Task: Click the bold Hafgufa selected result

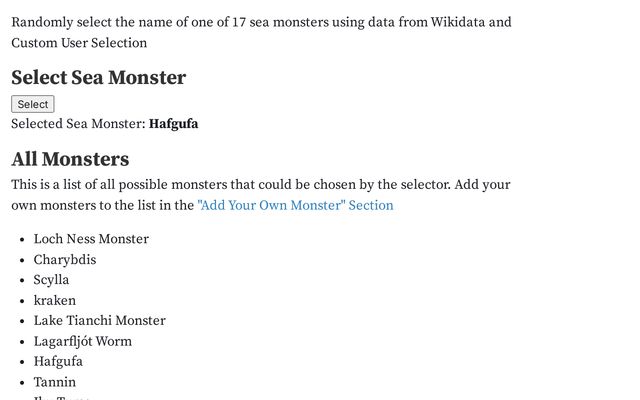Action: pos(173,124)
